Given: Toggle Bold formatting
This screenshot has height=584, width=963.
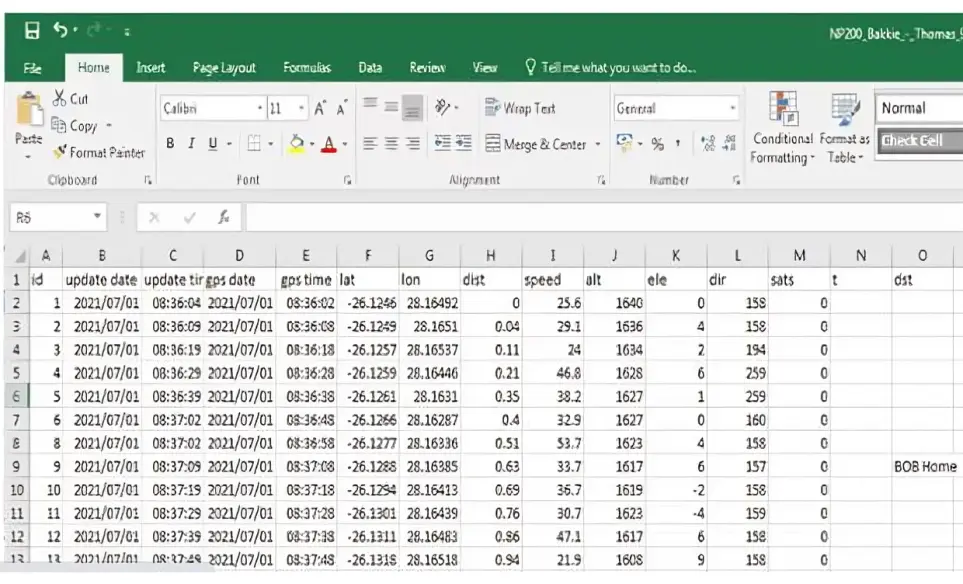Looking at the screenshot, I should 171,144.
